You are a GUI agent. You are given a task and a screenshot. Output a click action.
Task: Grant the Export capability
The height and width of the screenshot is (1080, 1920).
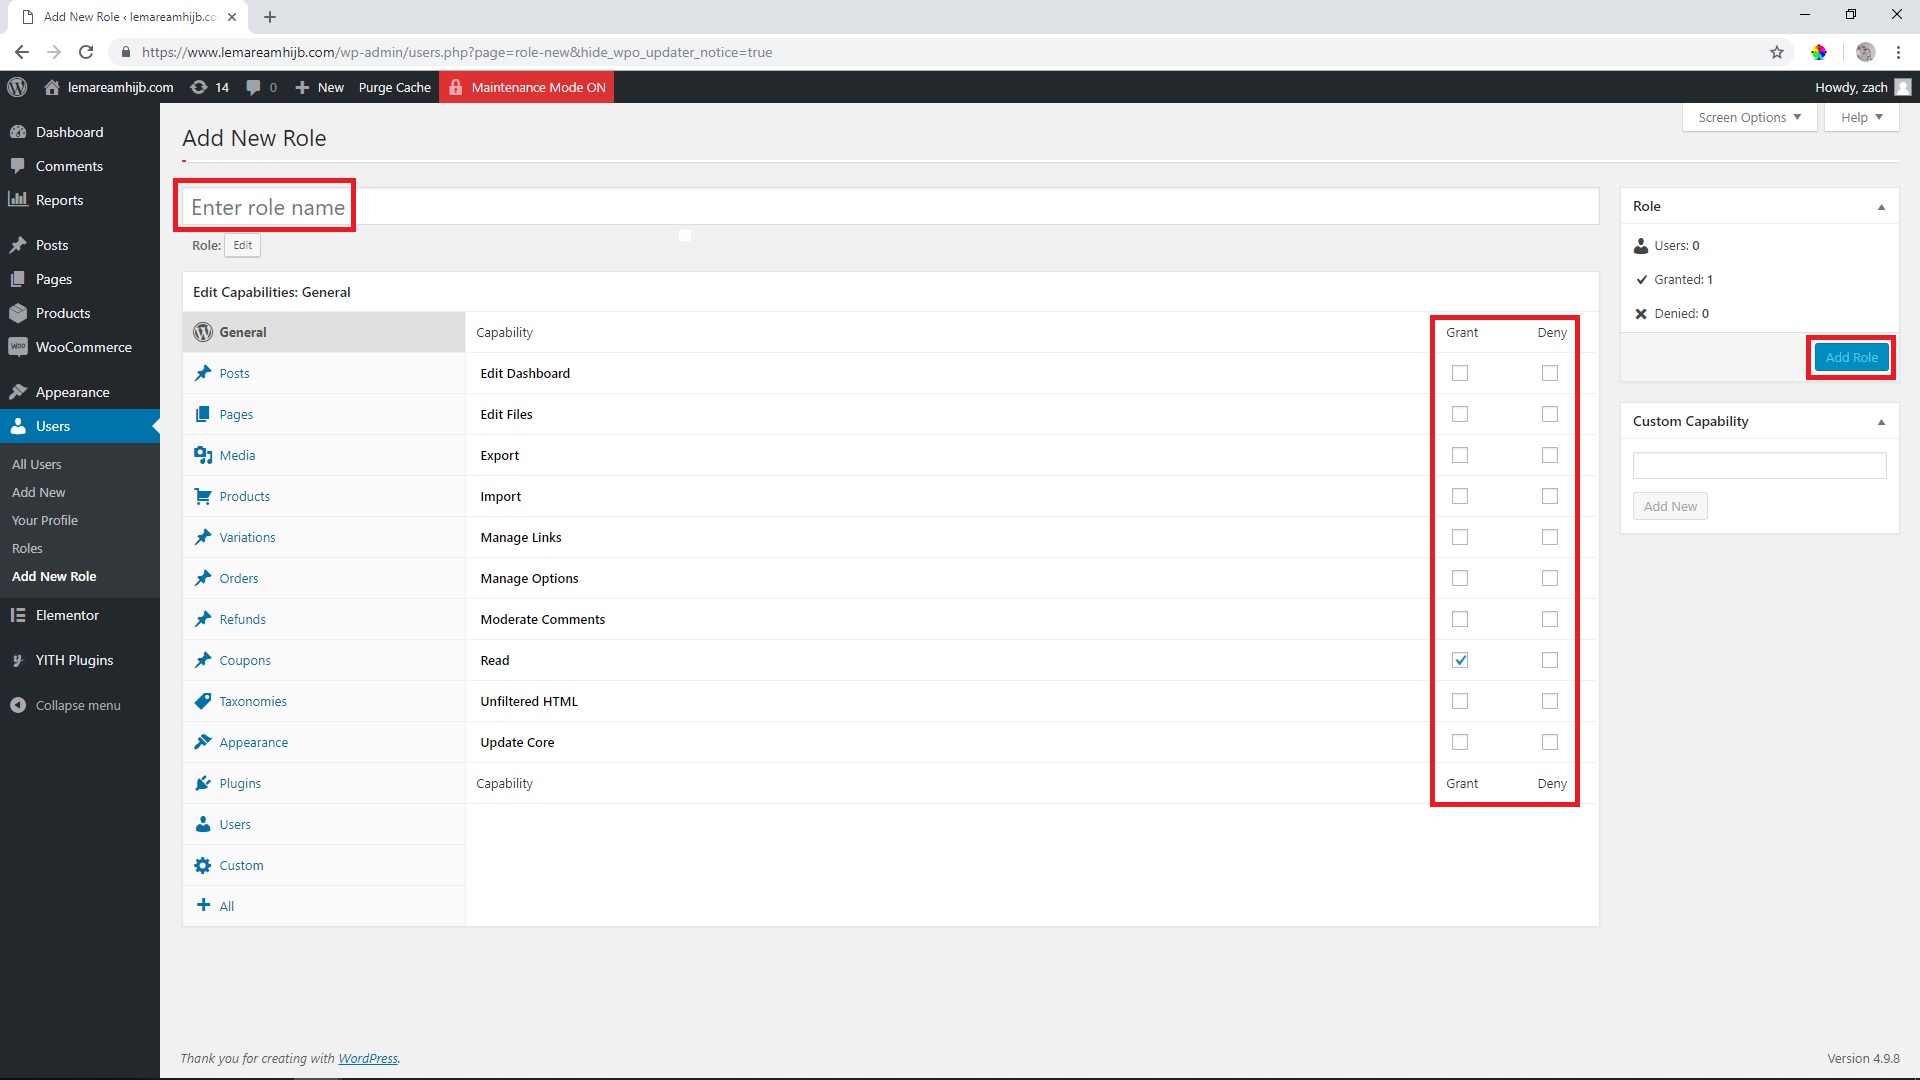(1460, 455)
